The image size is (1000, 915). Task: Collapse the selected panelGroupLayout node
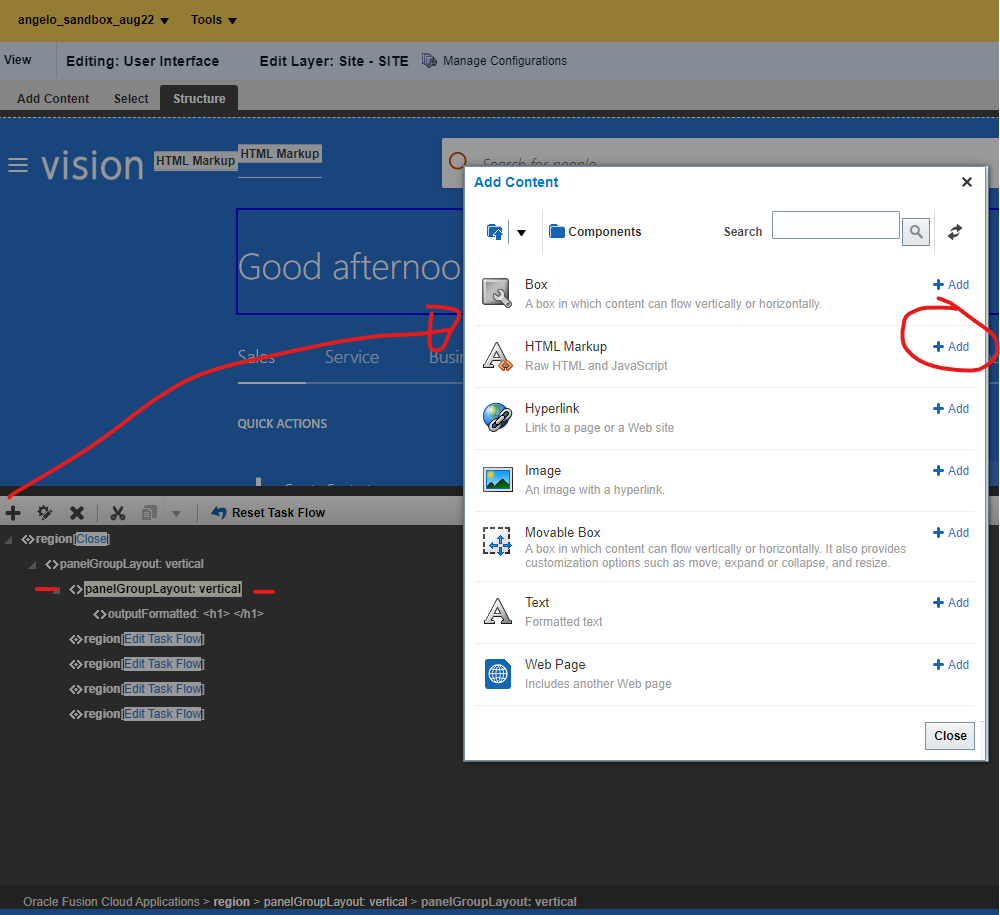point(57,589)
